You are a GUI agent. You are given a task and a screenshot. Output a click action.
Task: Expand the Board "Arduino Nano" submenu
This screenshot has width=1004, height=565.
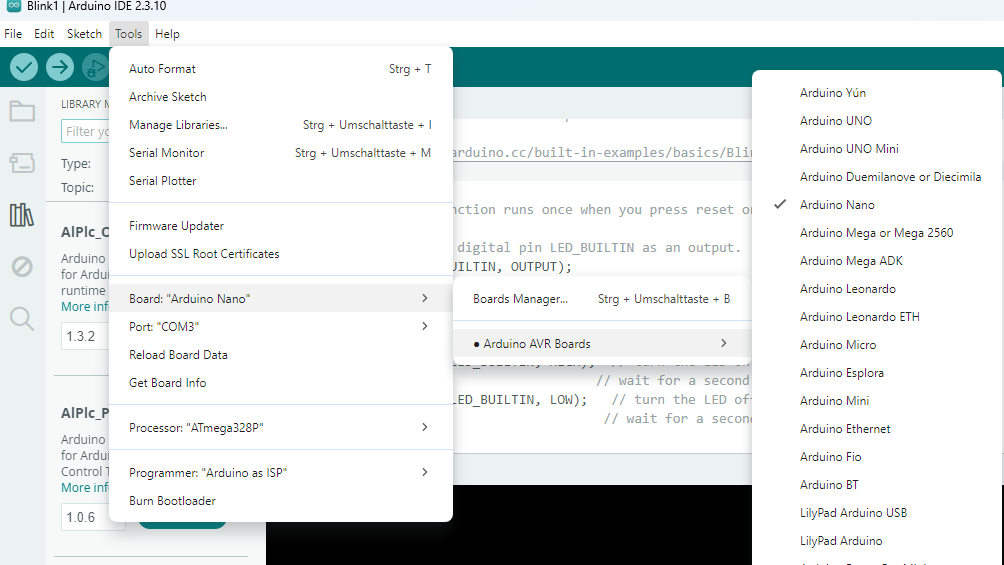[x=280, y=299]
